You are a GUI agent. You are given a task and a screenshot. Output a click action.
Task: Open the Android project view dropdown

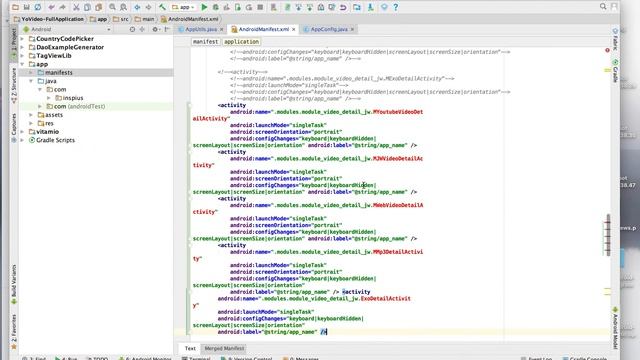point(67,29)
